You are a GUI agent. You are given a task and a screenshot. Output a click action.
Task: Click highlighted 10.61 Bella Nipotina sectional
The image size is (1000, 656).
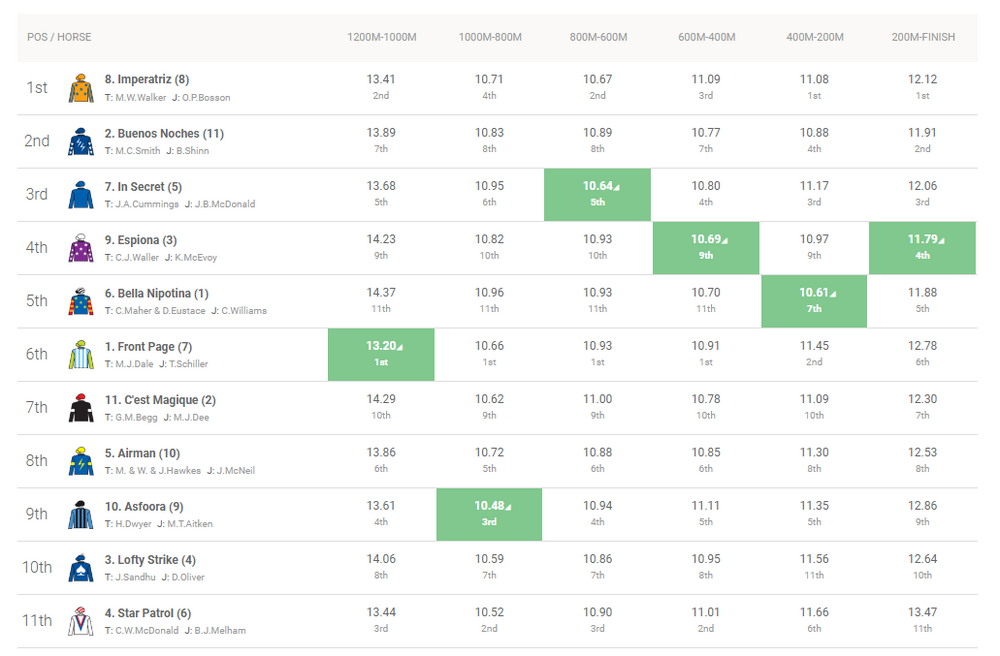coord(814,301)
